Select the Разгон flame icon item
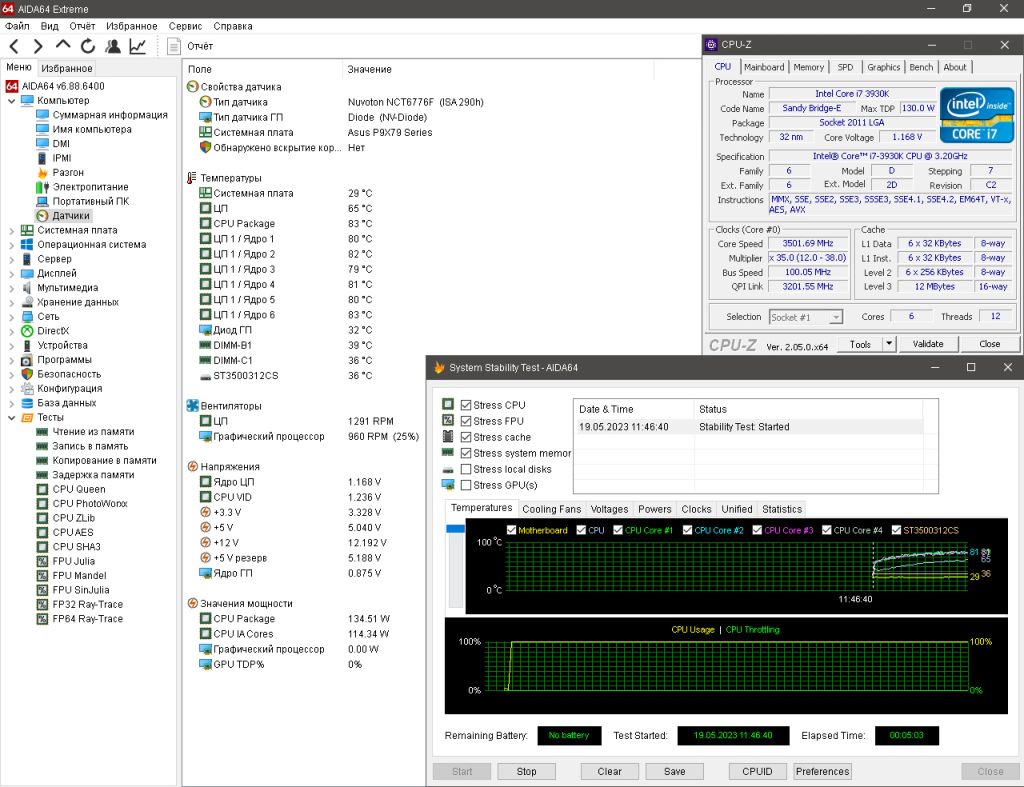The width and height of the screenshot is (1024, 787). tap(42, 172)
